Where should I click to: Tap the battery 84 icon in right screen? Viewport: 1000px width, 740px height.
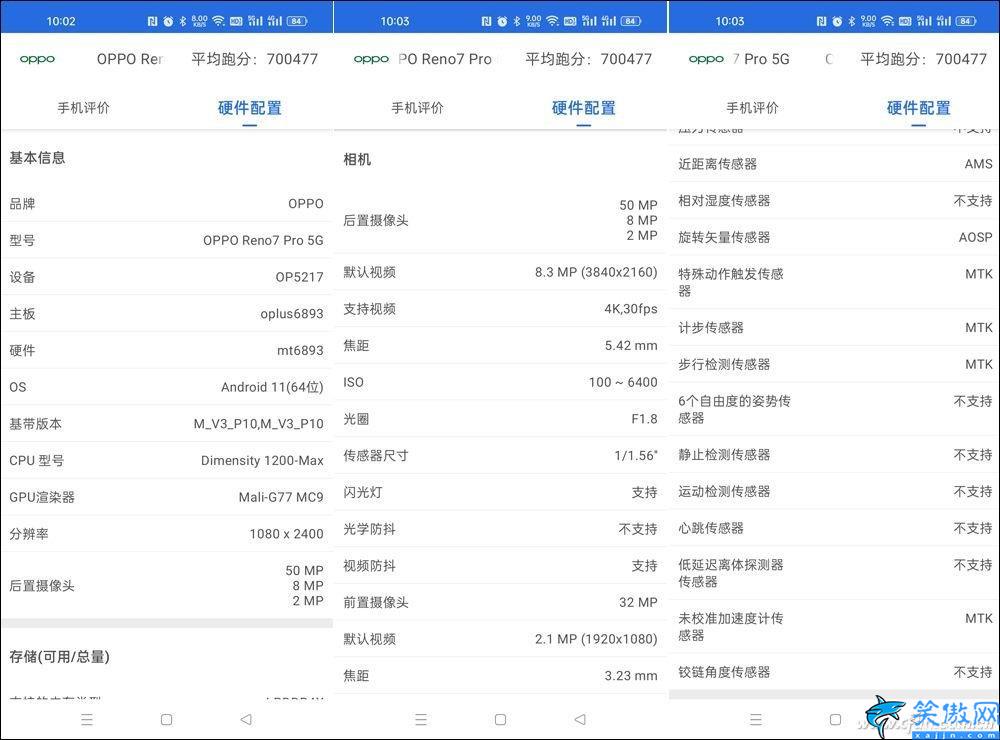(x=966, y=21)
